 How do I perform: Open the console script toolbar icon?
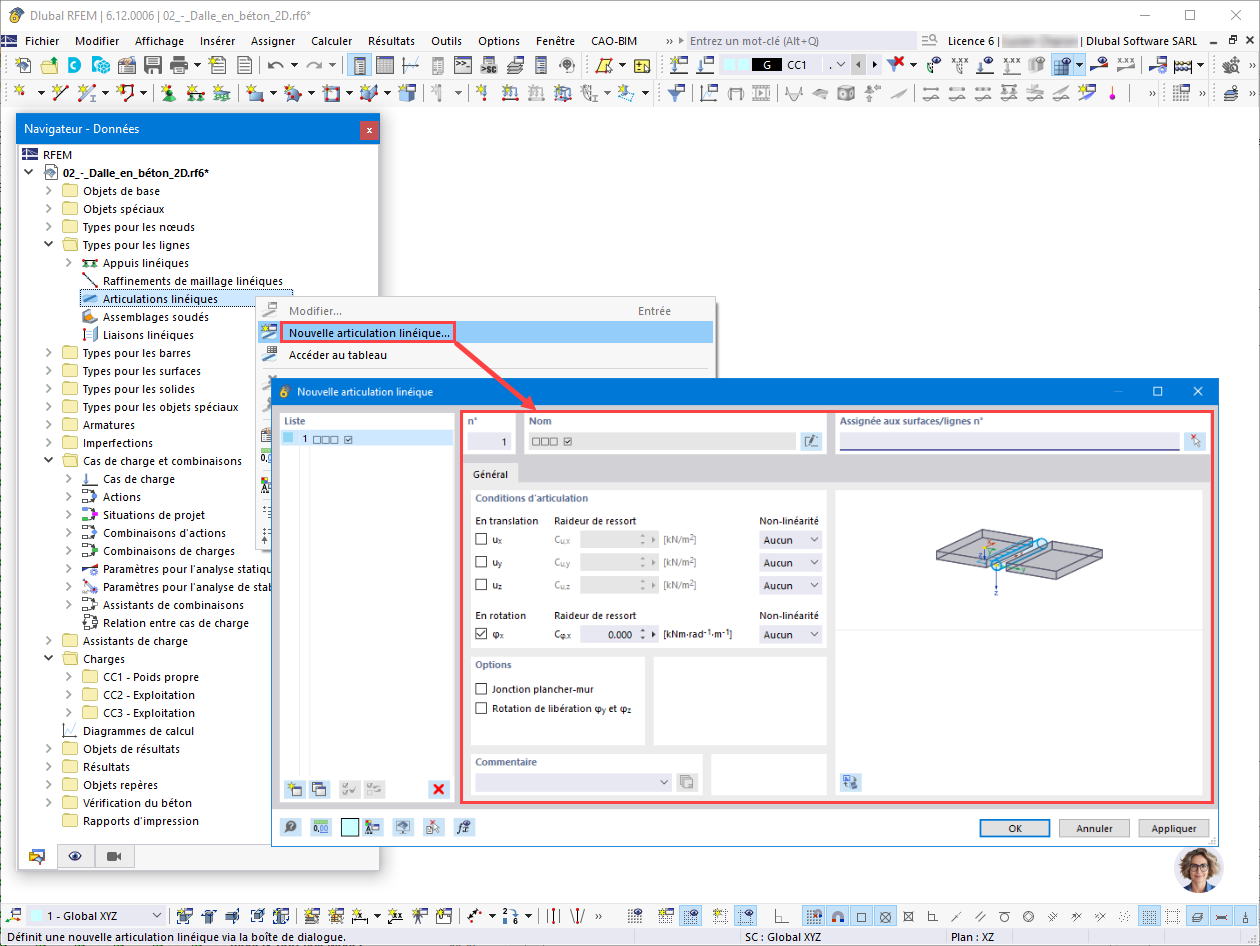(x=463, y=65)
